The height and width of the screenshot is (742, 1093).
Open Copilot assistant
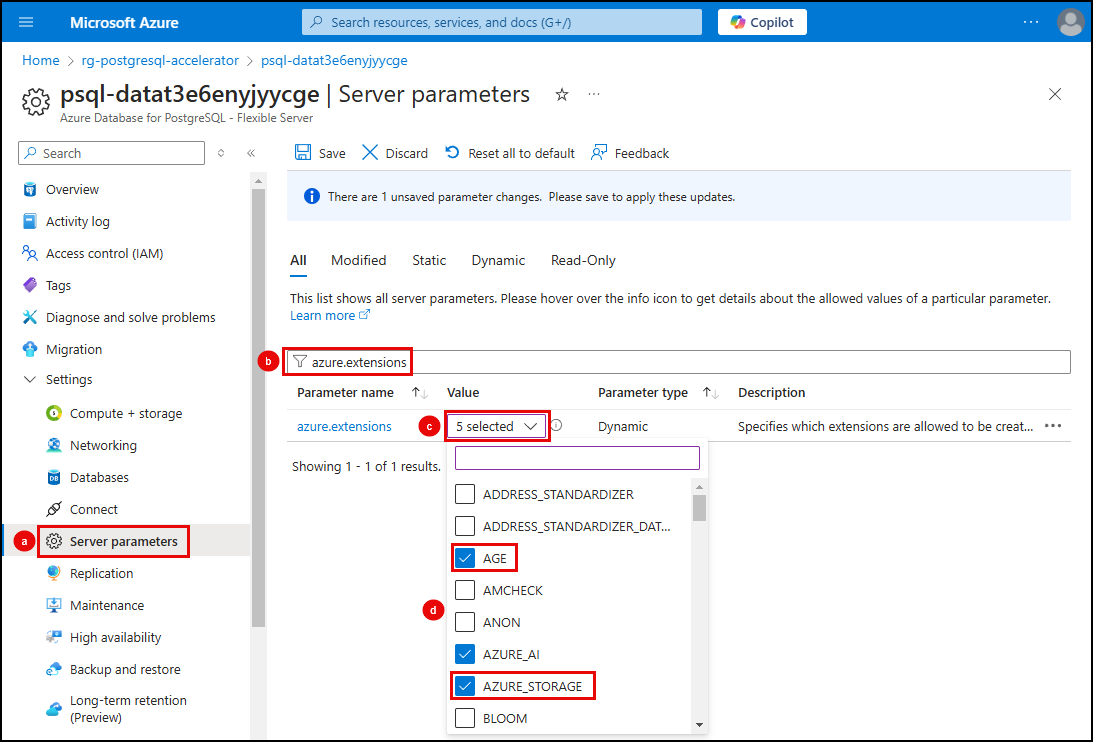(762, 22)
